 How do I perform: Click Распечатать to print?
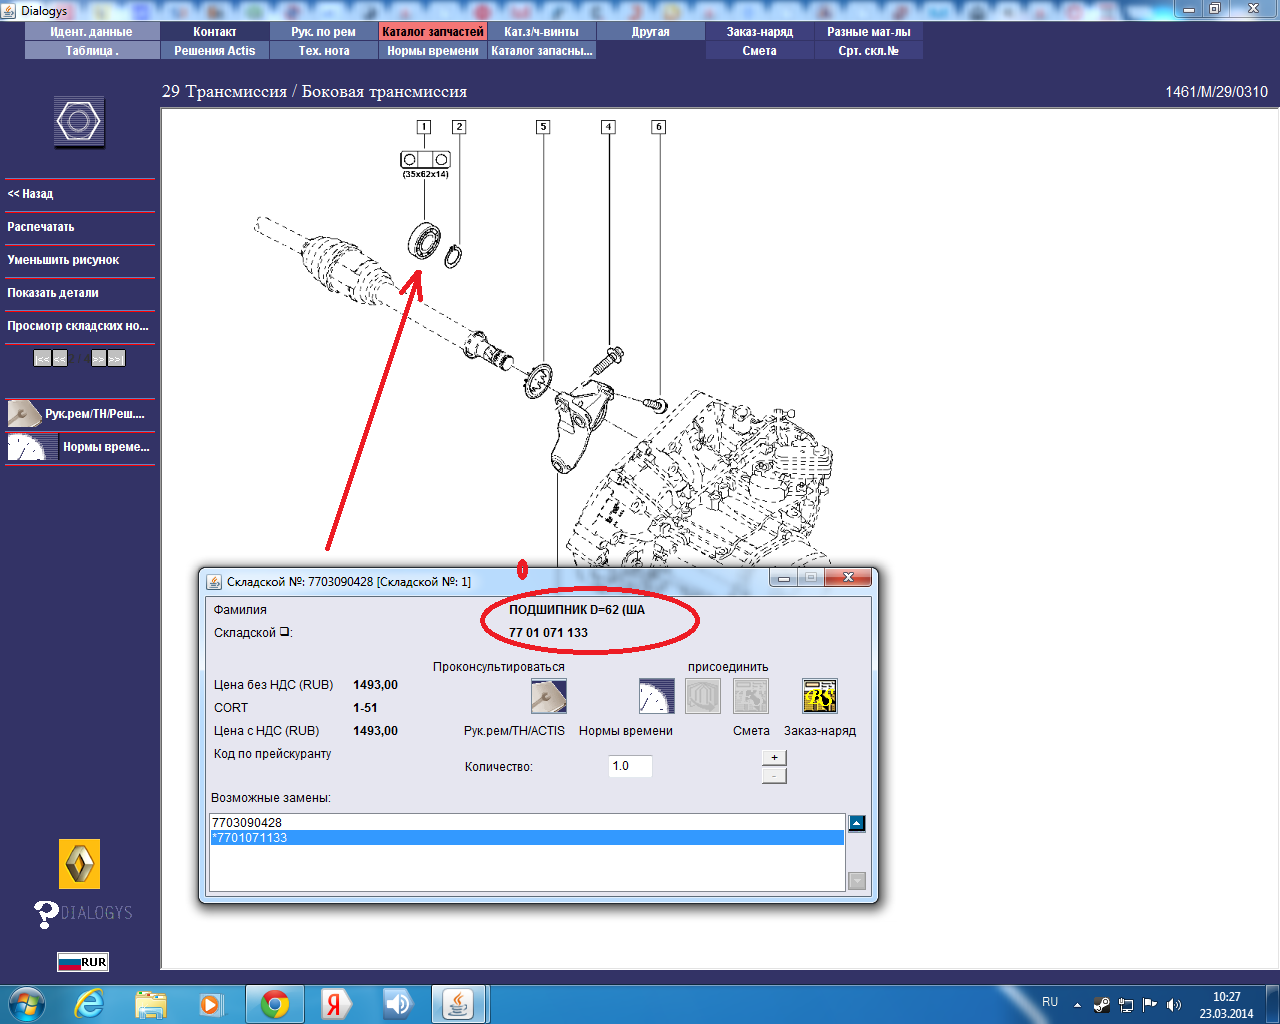tap(80, 227)
